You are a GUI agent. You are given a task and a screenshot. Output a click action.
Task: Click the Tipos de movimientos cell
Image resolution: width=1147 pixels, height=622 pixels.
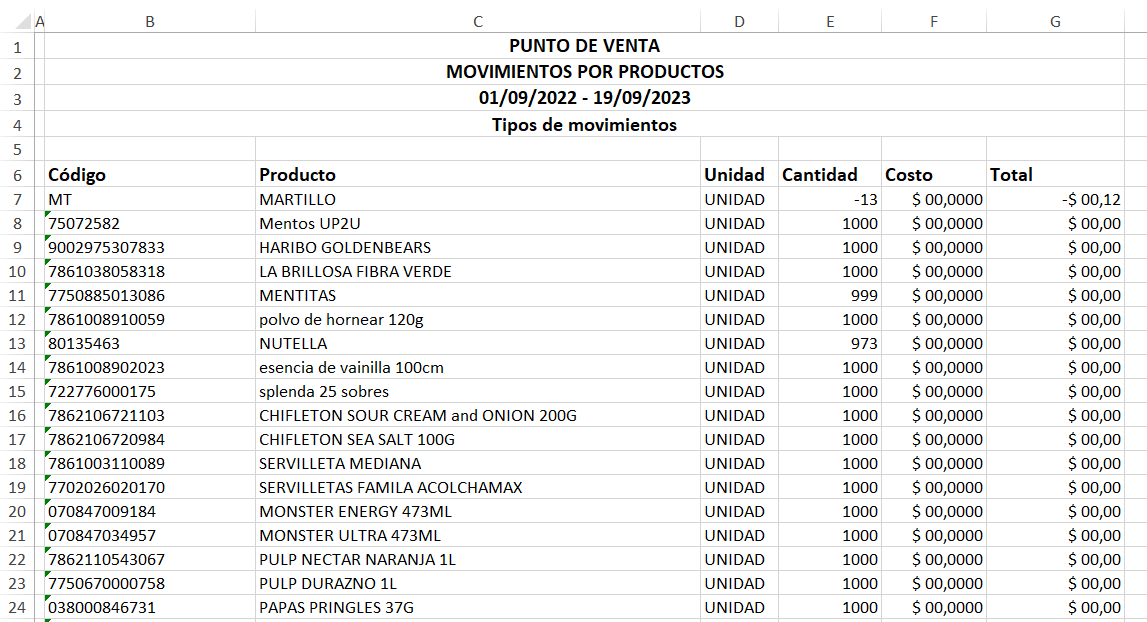584,124
